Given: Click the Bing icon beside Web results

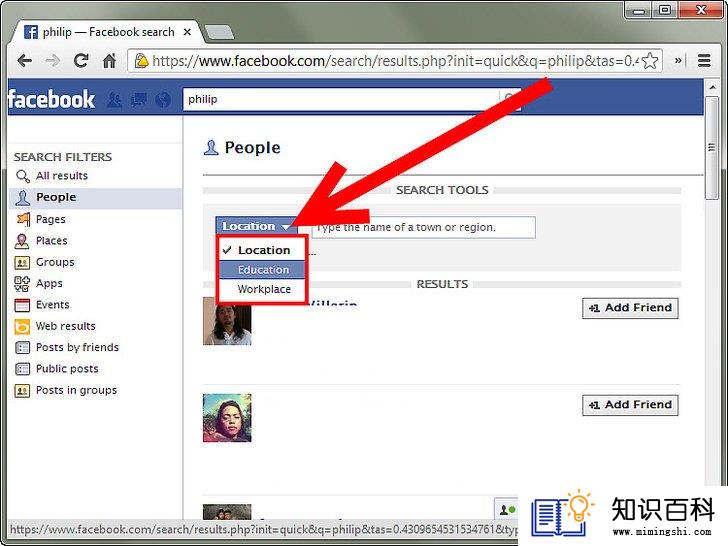Looking at the screenshot, I should pyautogui.click(x=22, y=326).
